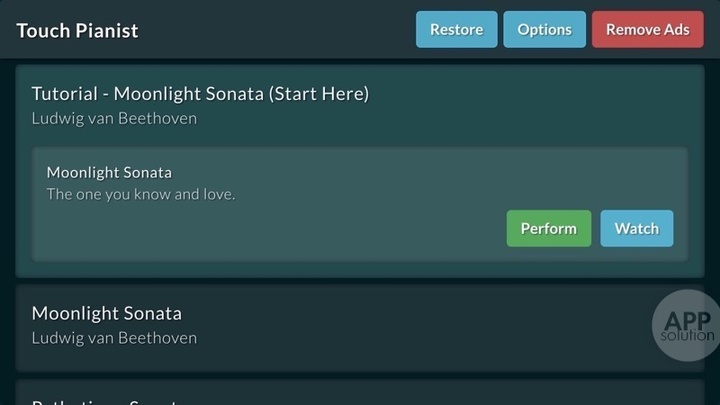Tap the red Remove Ads button
The width and height of the screenshot is (720, 405).
coord(647,30)
